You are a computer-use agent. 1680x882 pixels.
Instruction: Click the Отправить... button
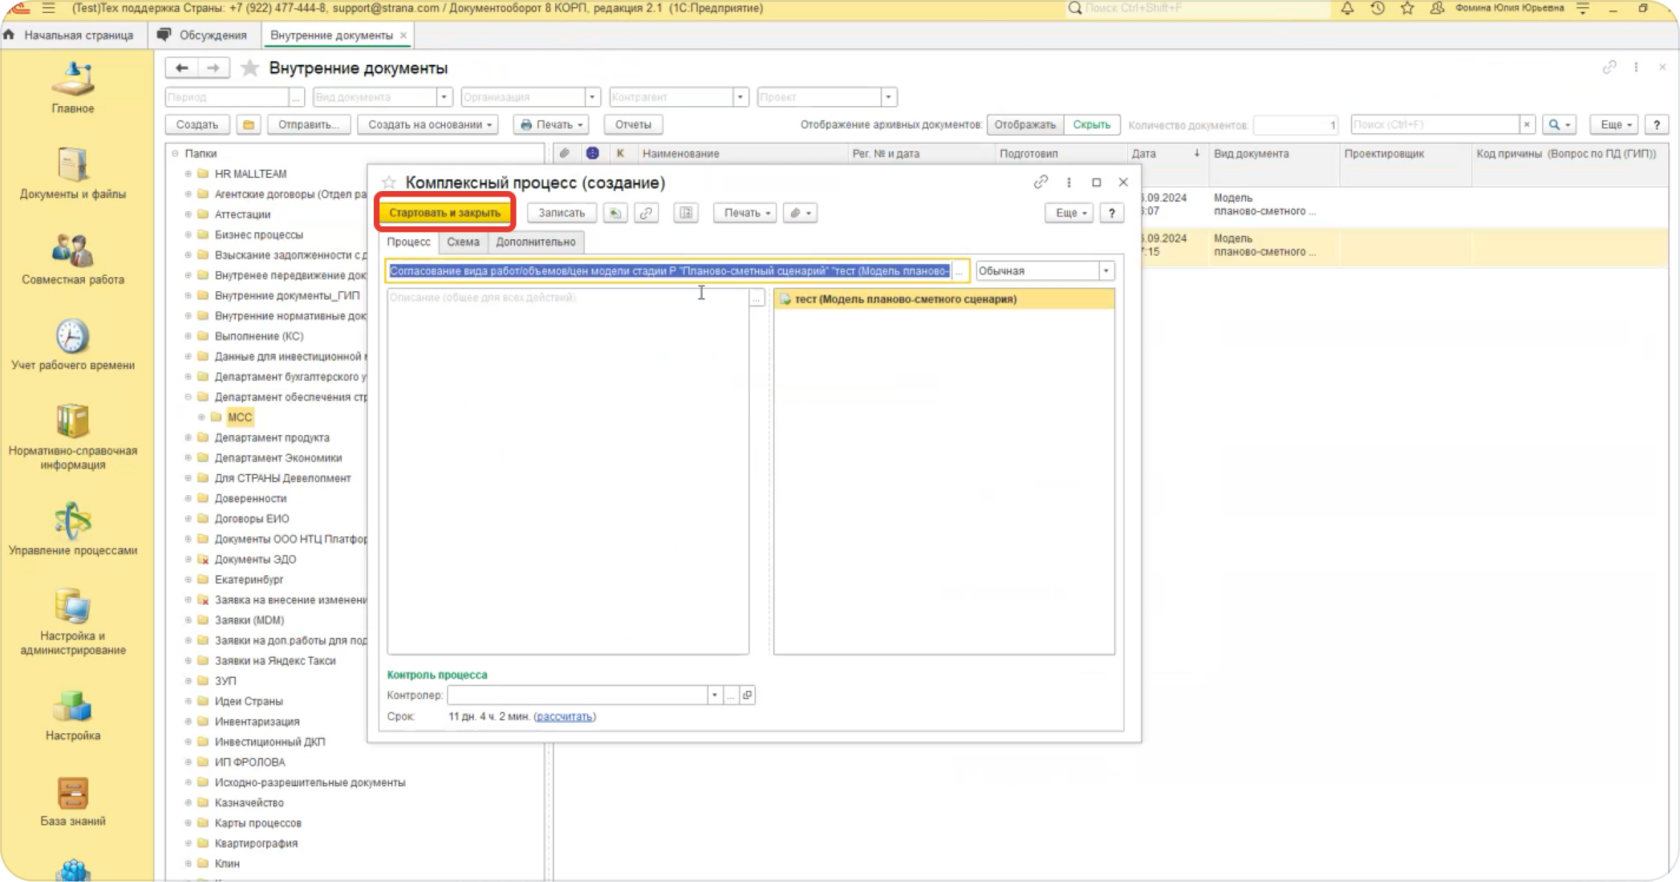tap(309, 125)
